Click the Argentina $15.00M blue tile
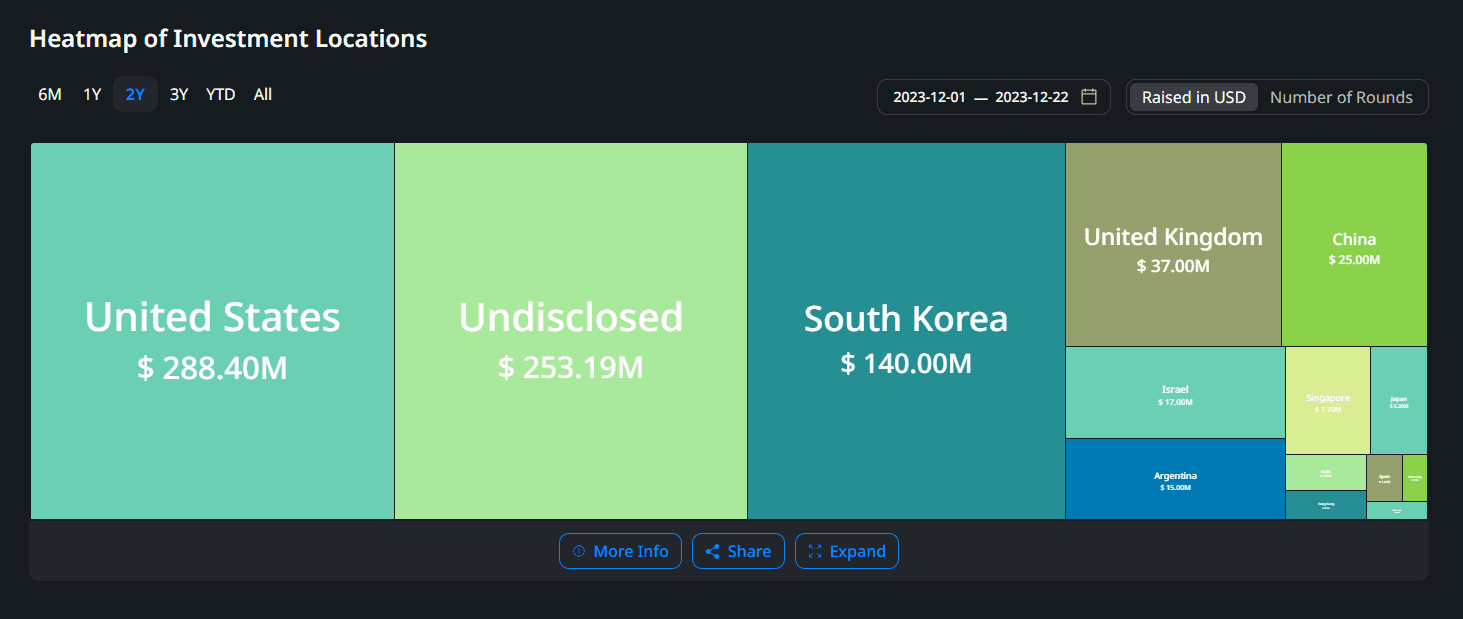Image resolution: width=1463 pixels, height=619 pixels. [1176, 480]
